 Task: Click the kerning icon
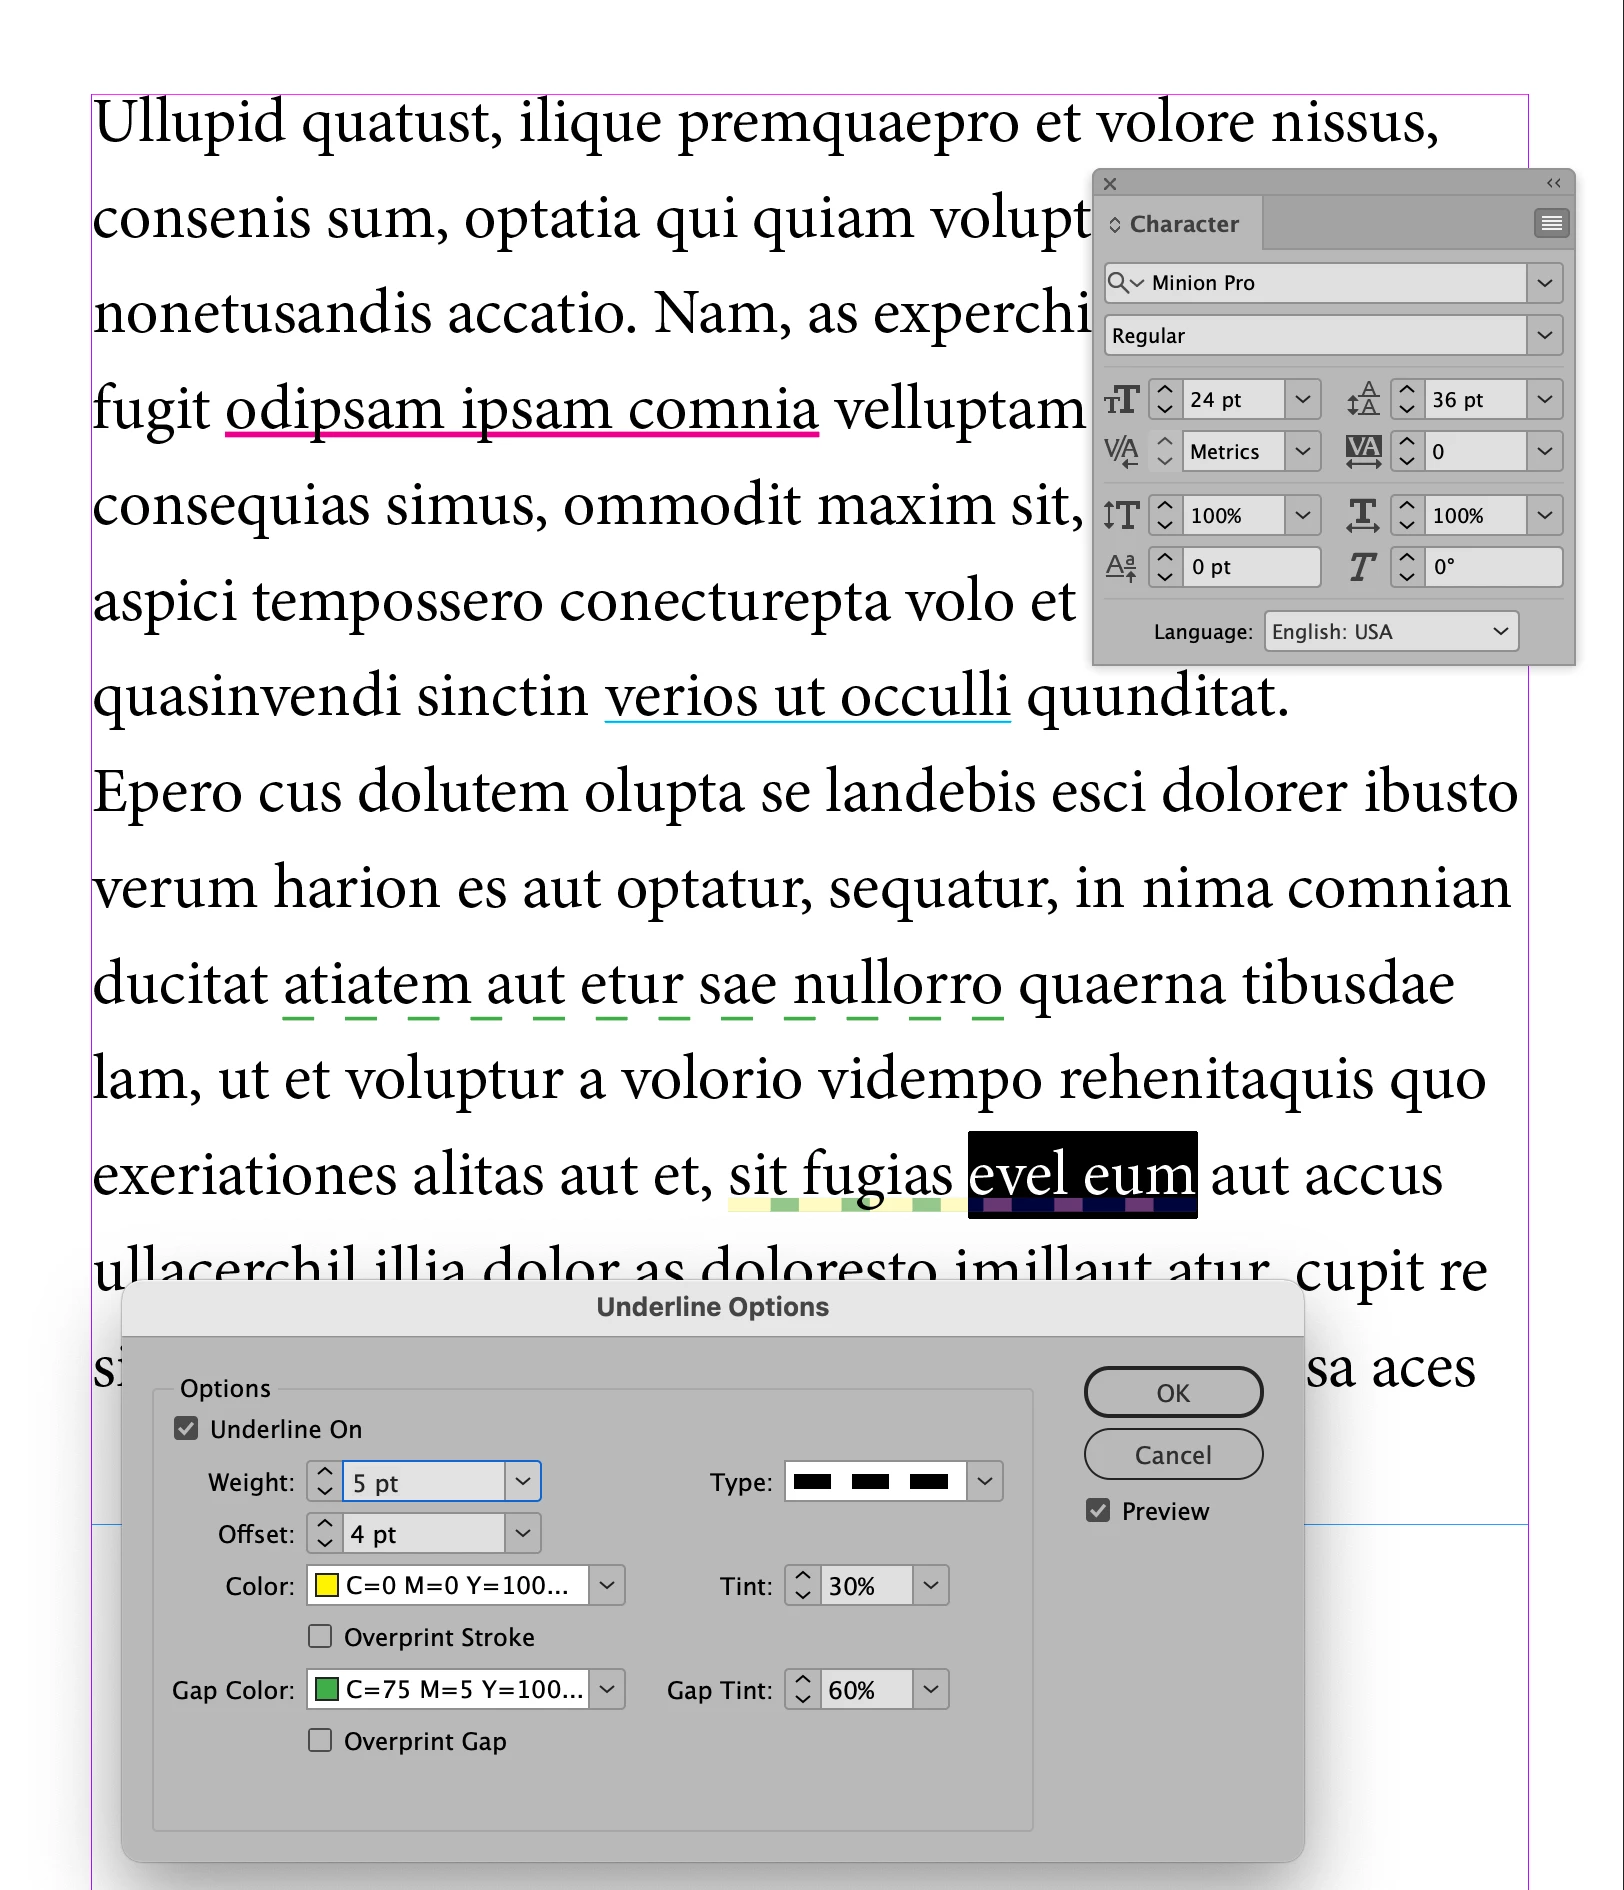[1122, 452]
